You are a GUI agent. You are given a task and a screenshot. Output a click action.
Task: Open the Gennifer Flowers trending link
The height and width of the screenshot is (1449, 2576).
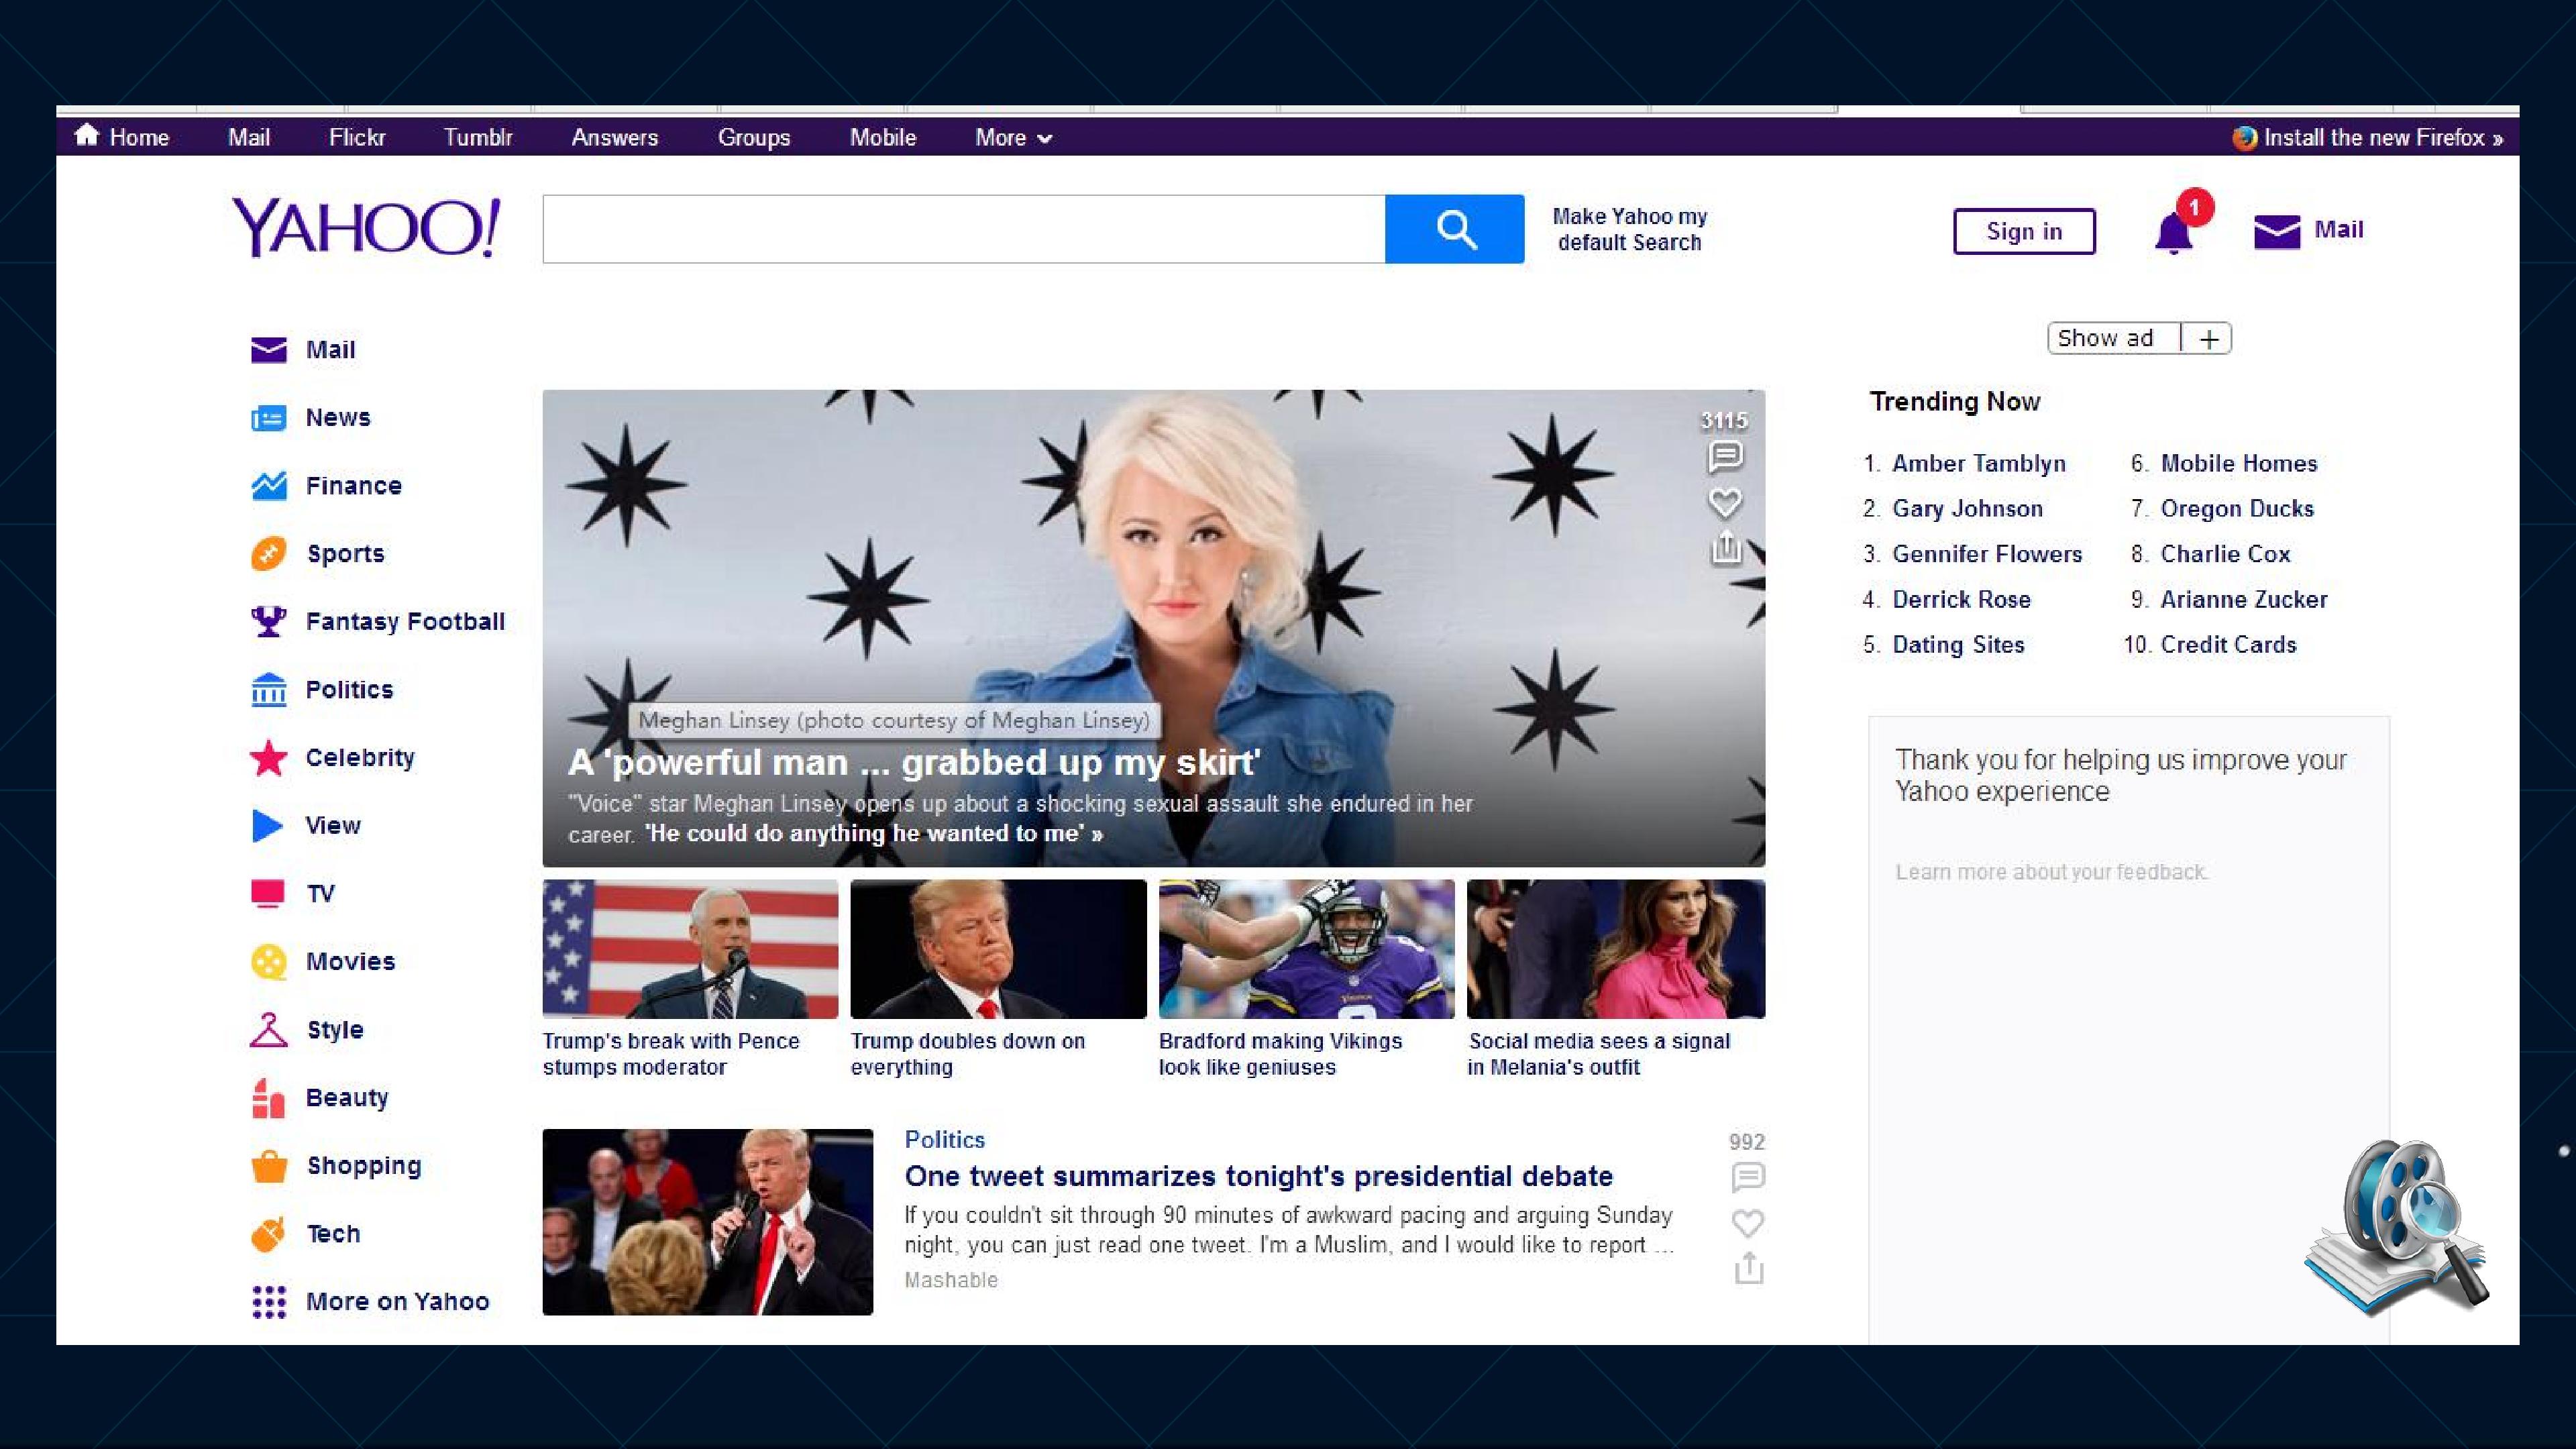[1987, 553]
